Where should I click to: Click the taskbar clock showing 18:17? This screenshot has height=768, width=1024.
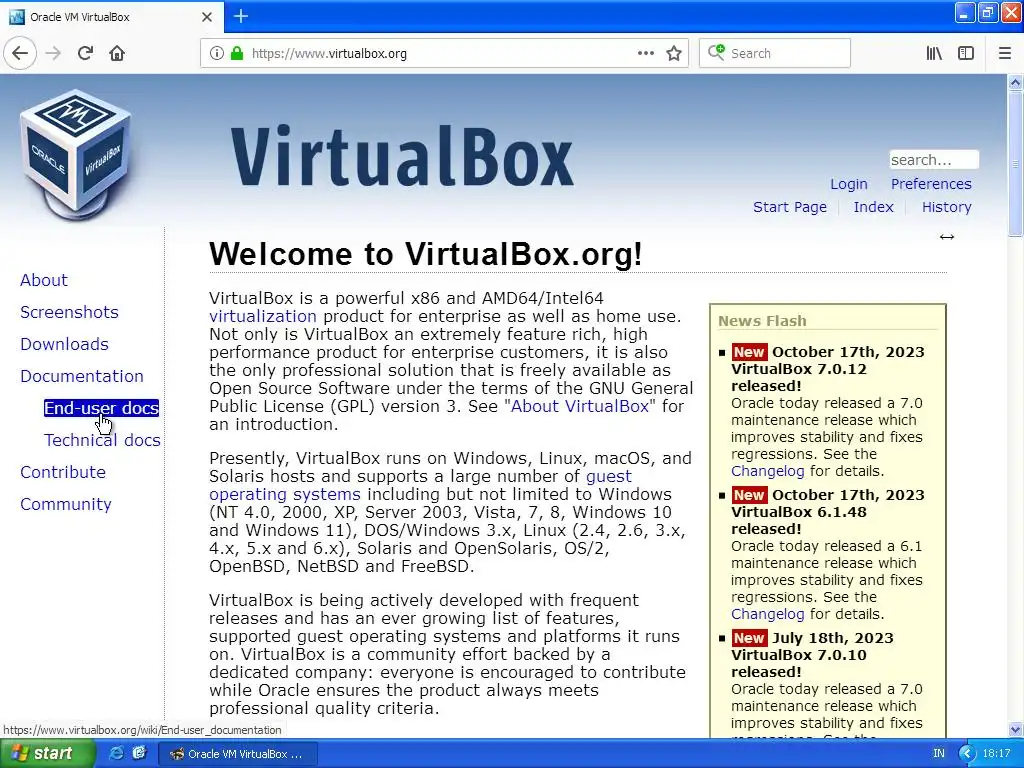click(x=996, y=754)
